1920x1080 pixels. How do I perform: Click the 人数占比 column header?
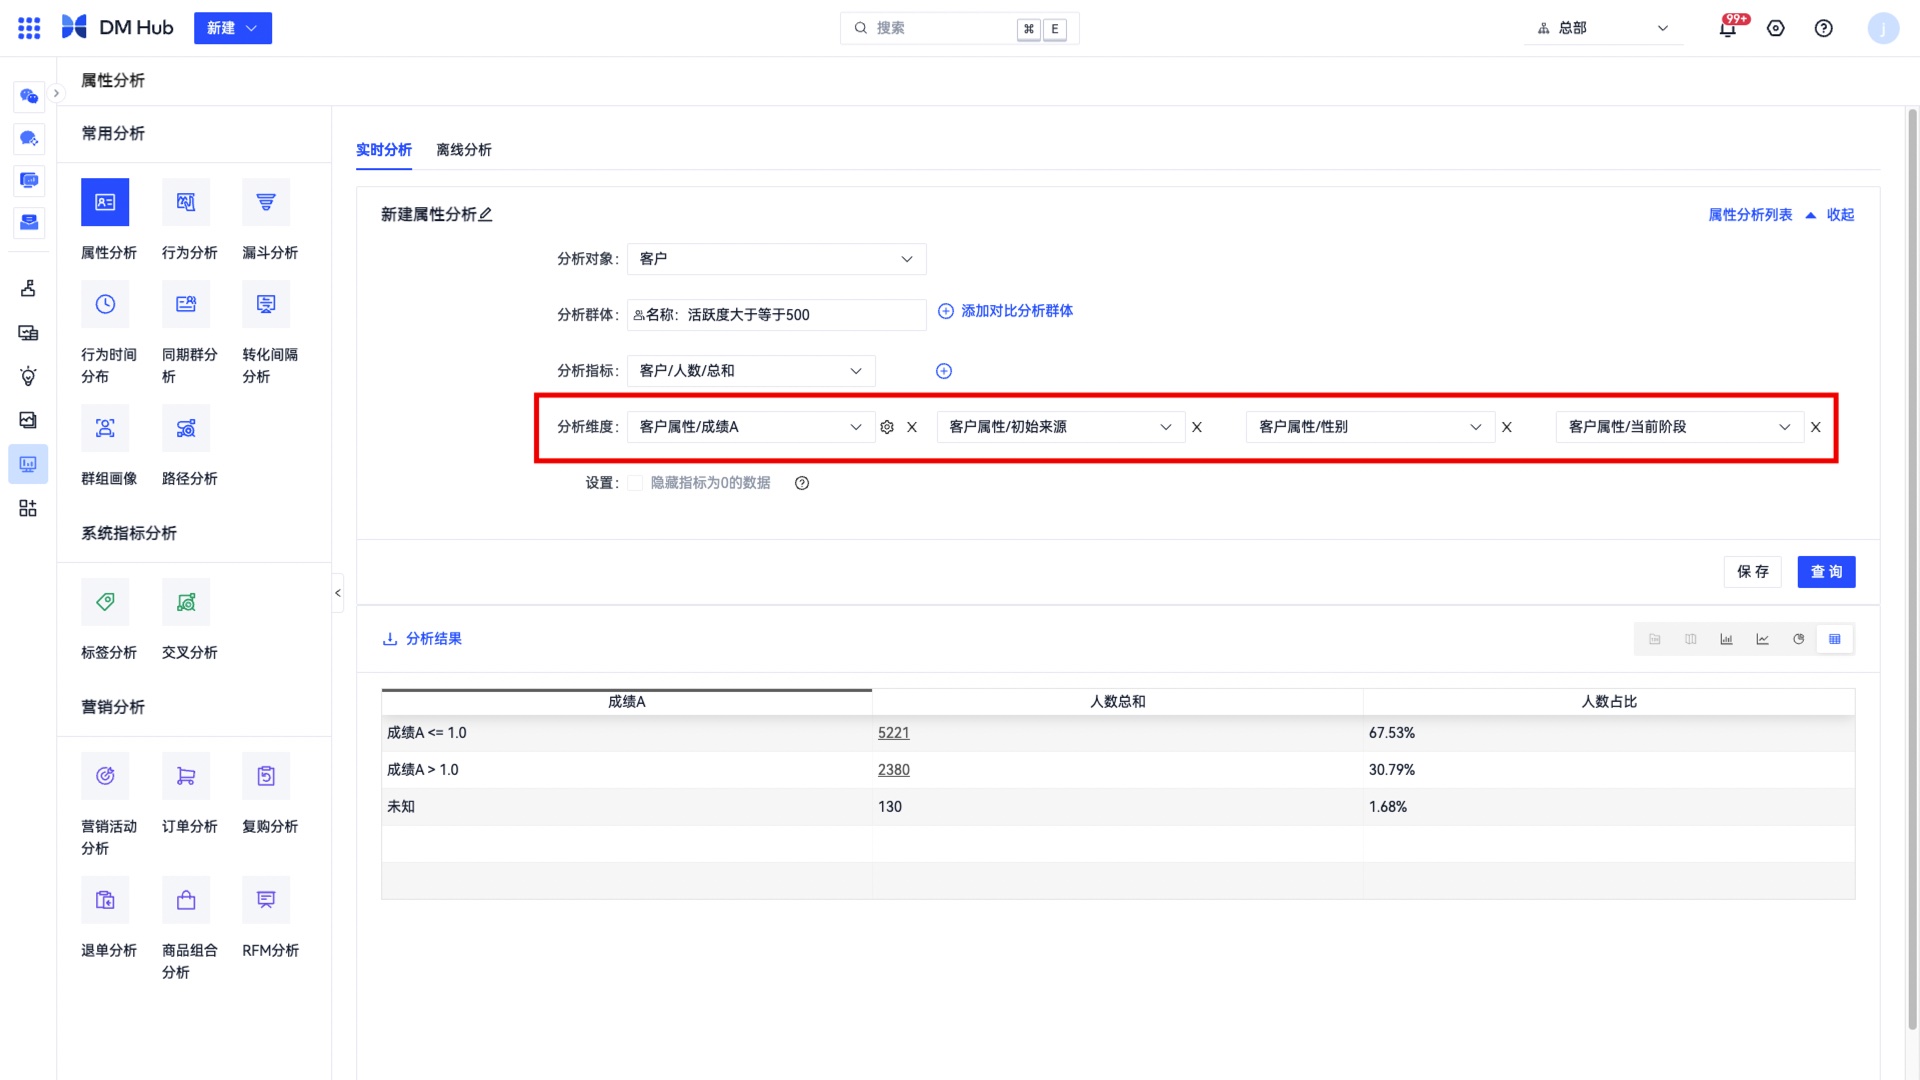[1609, 702]
